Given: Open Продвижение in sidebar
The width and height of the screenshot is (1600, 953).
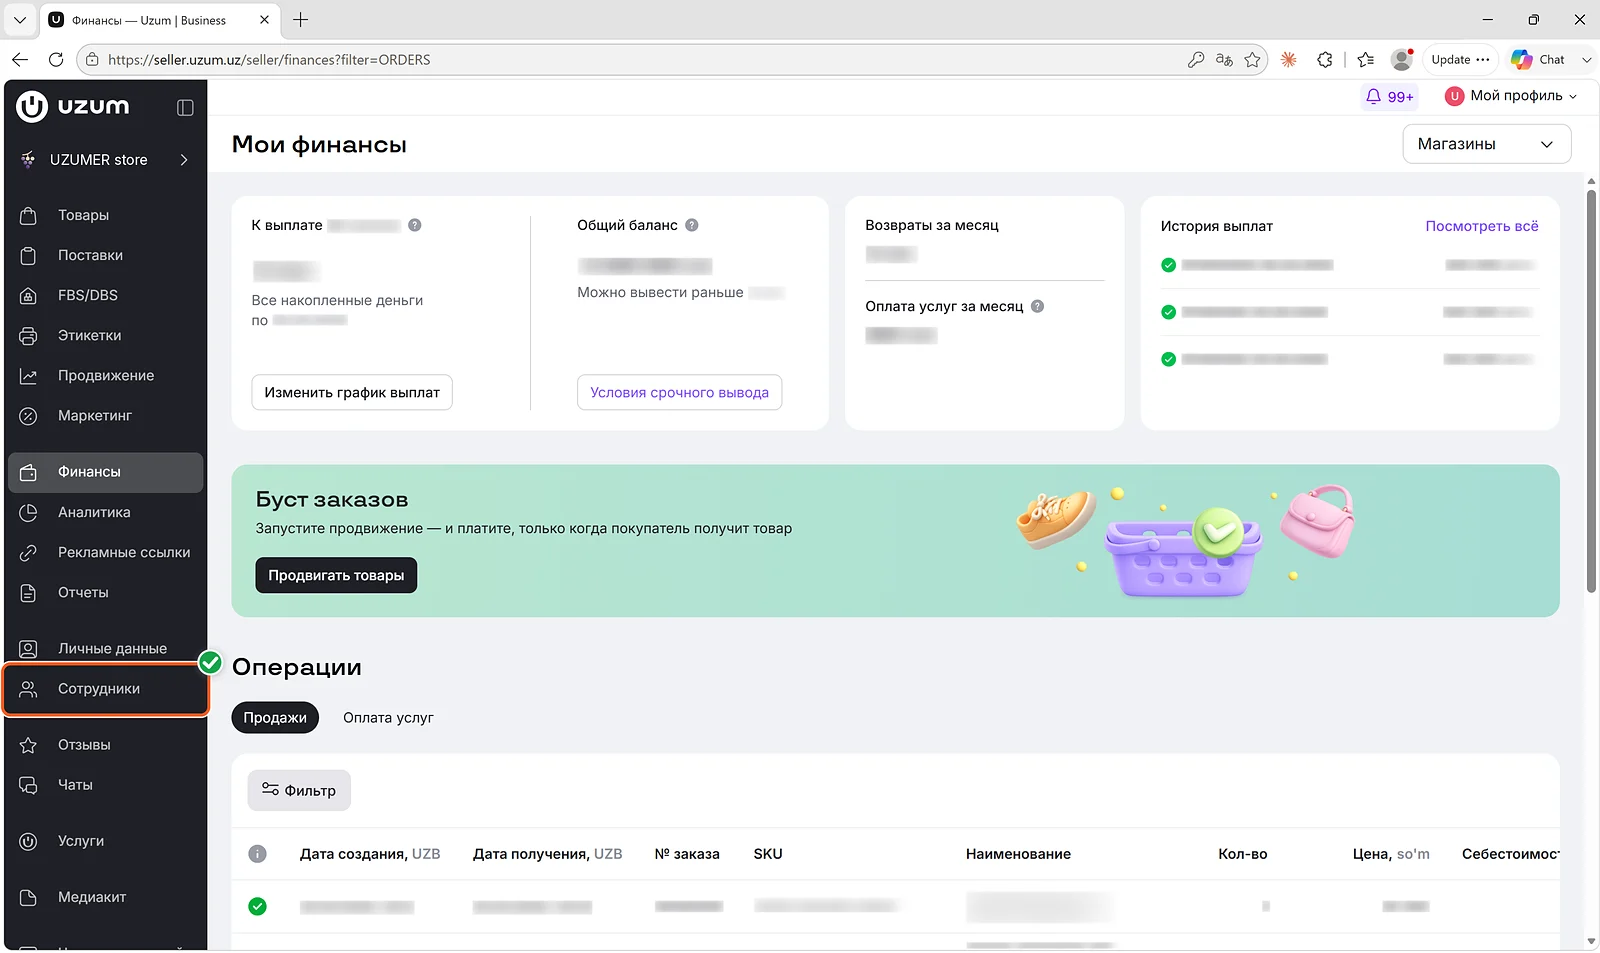Looking at the screenshot, I should [105, 375].
